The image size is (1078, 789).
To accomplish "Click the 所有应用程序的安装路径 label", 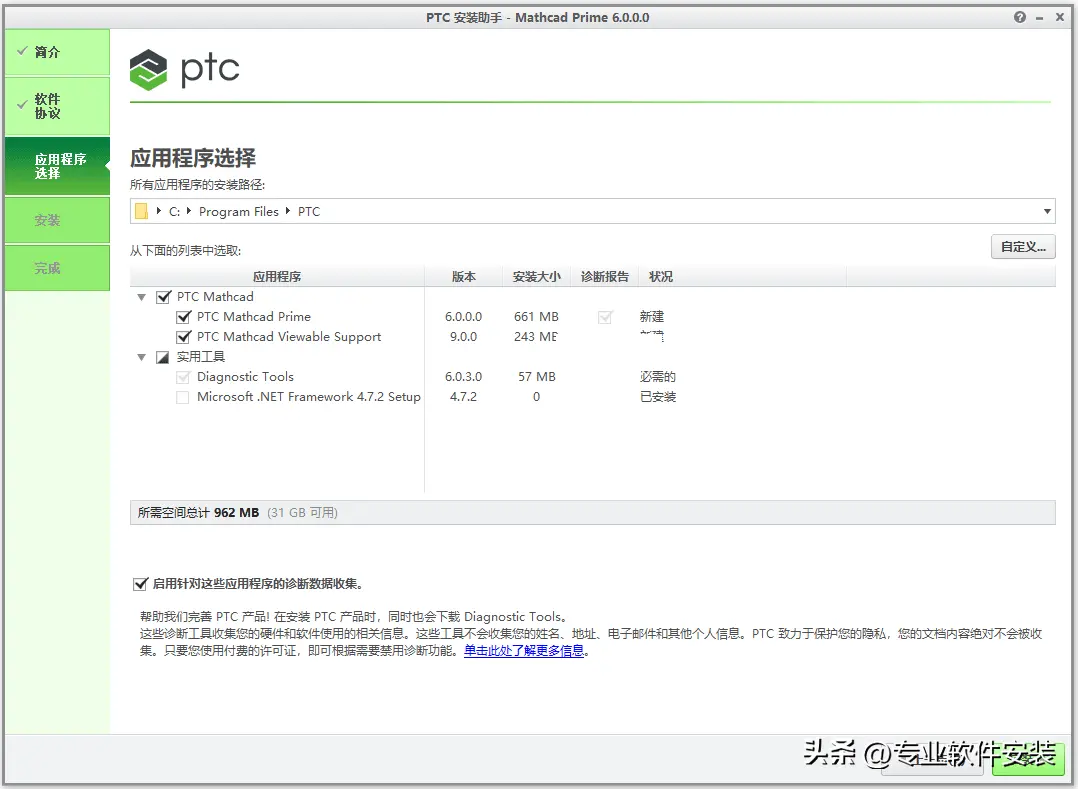I will click(x=197, y=185).
